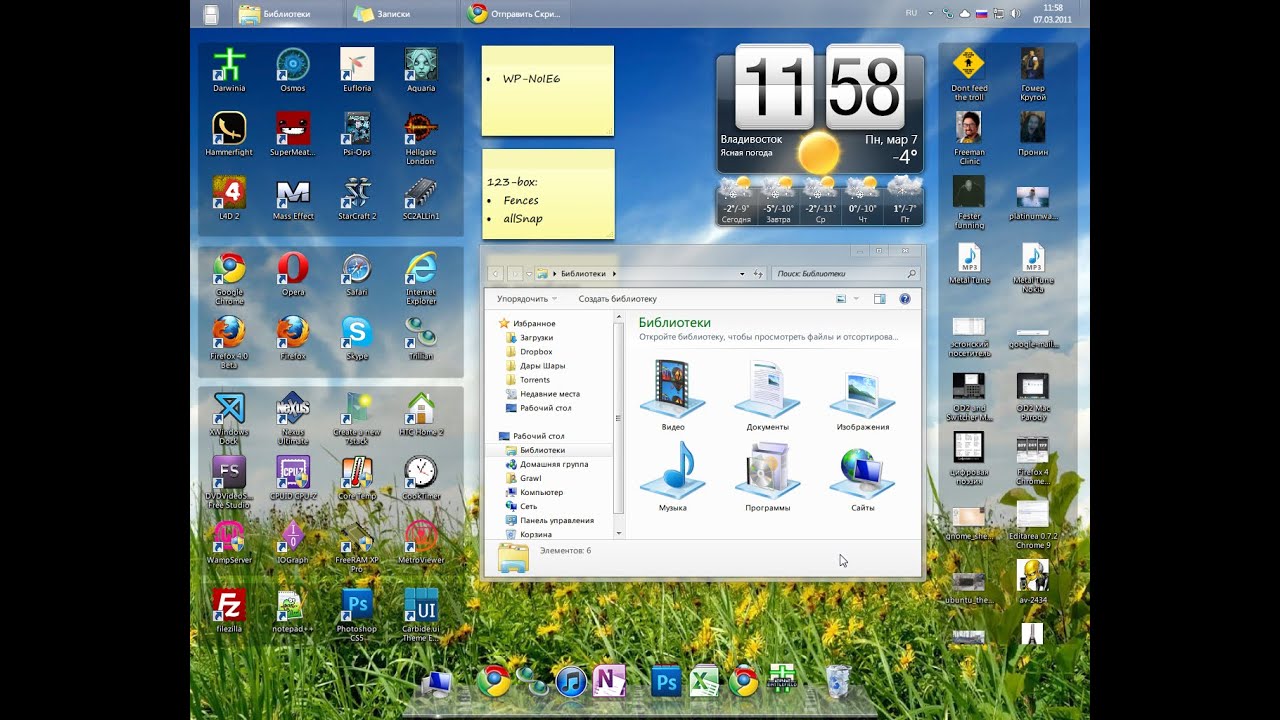Open the RU input language selector

[x=911, y=13]
